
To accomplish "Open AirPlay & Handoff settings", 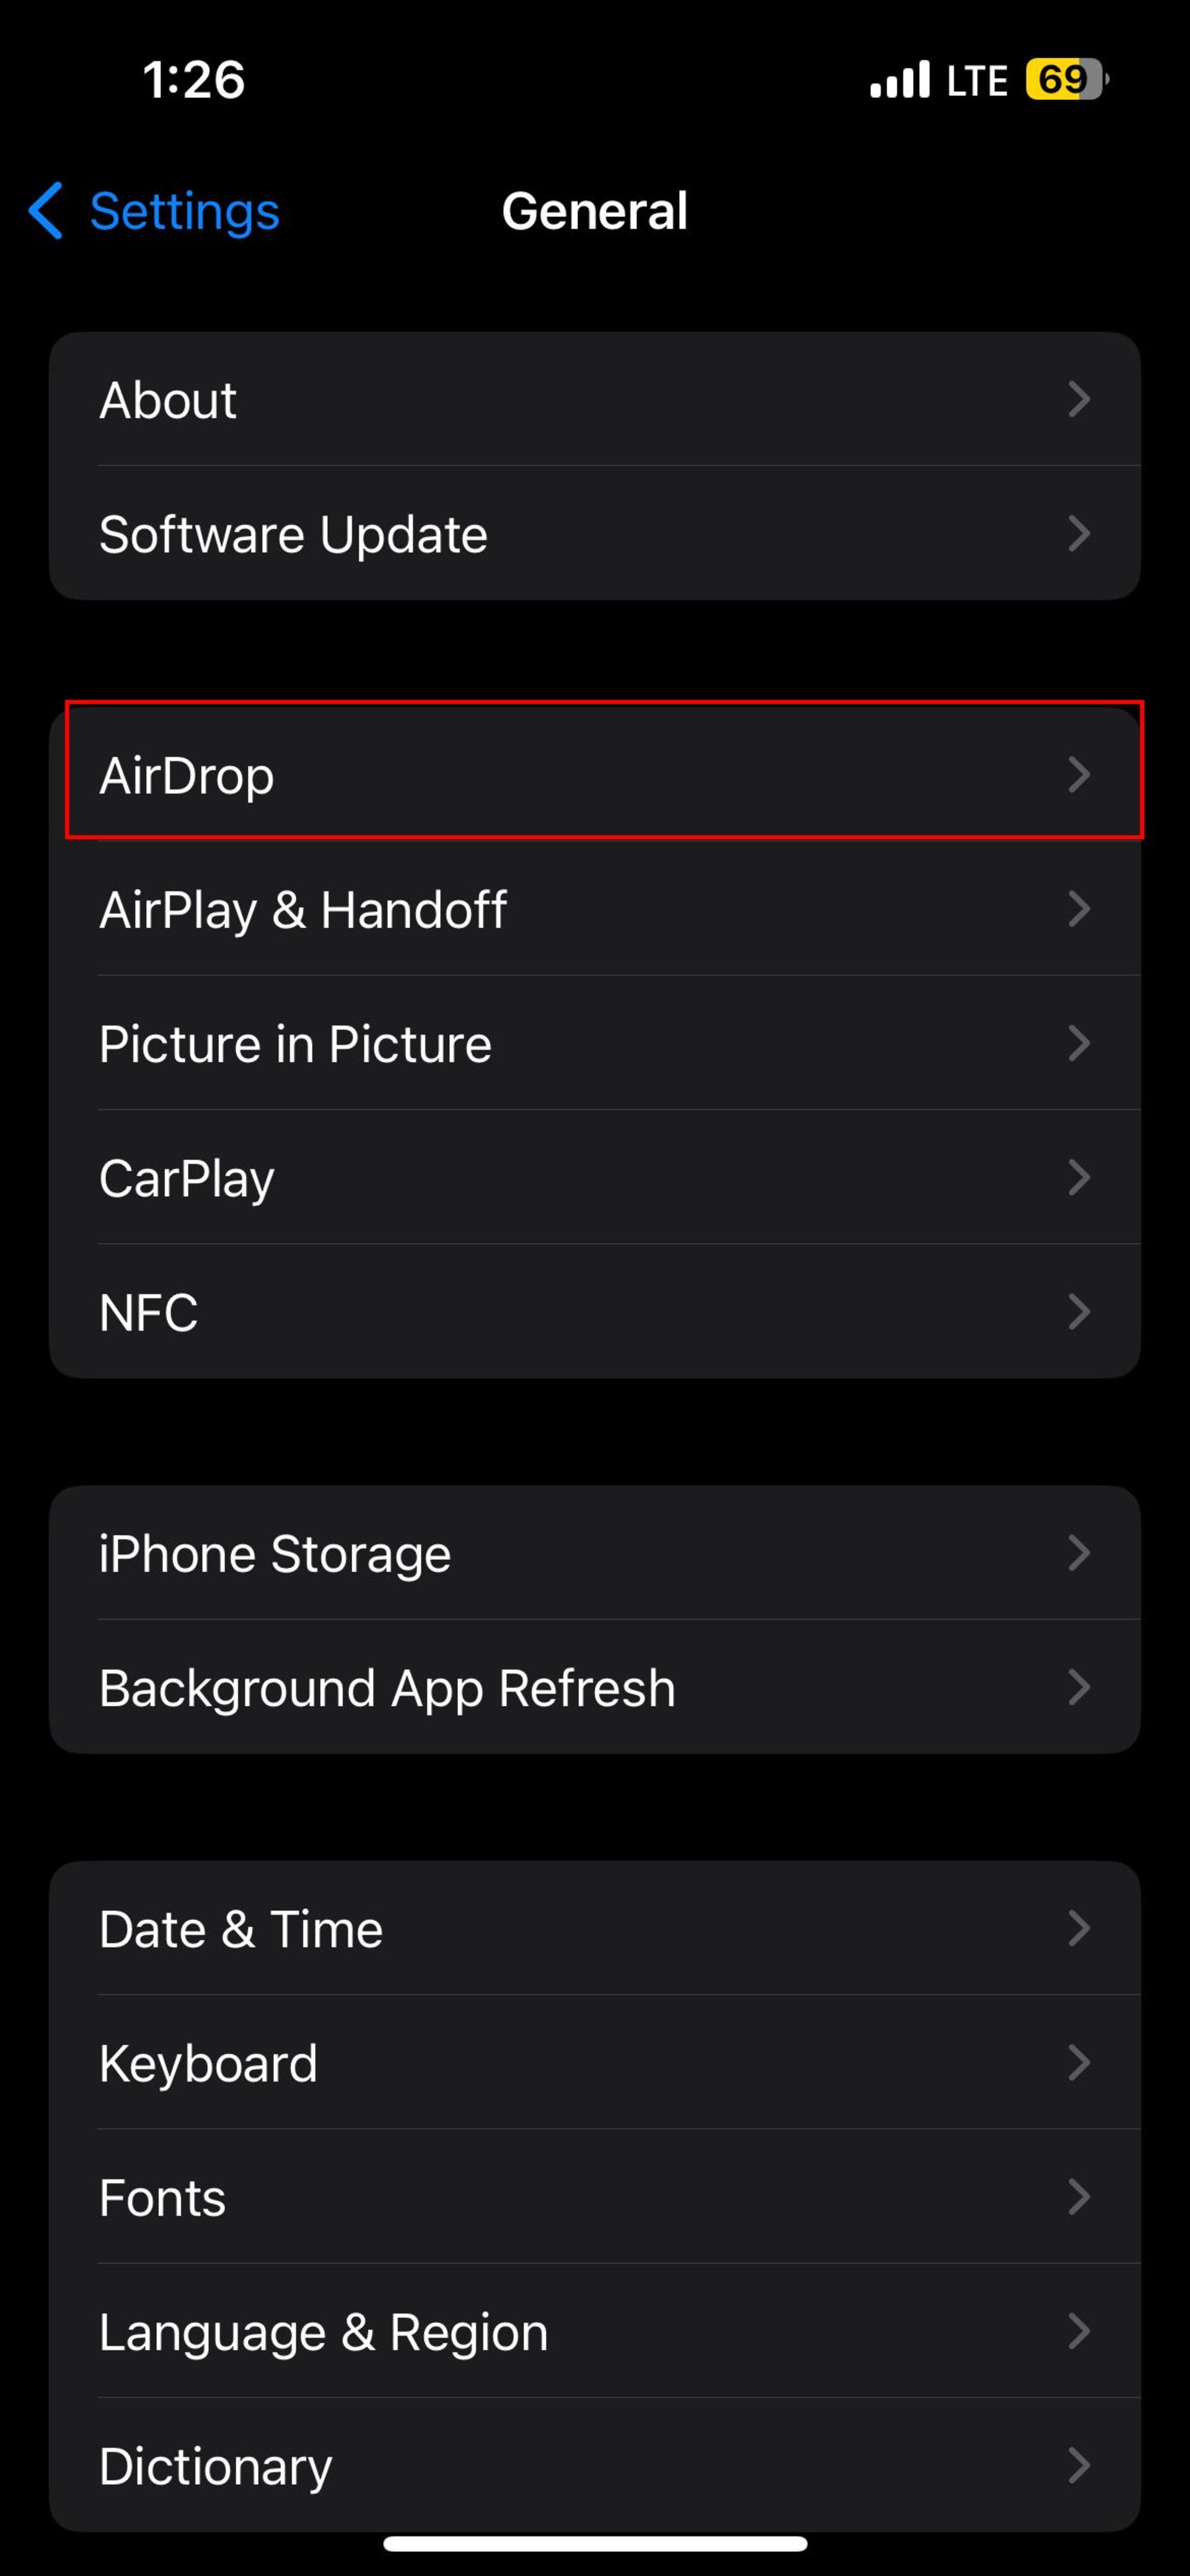I will pos(594,908).
